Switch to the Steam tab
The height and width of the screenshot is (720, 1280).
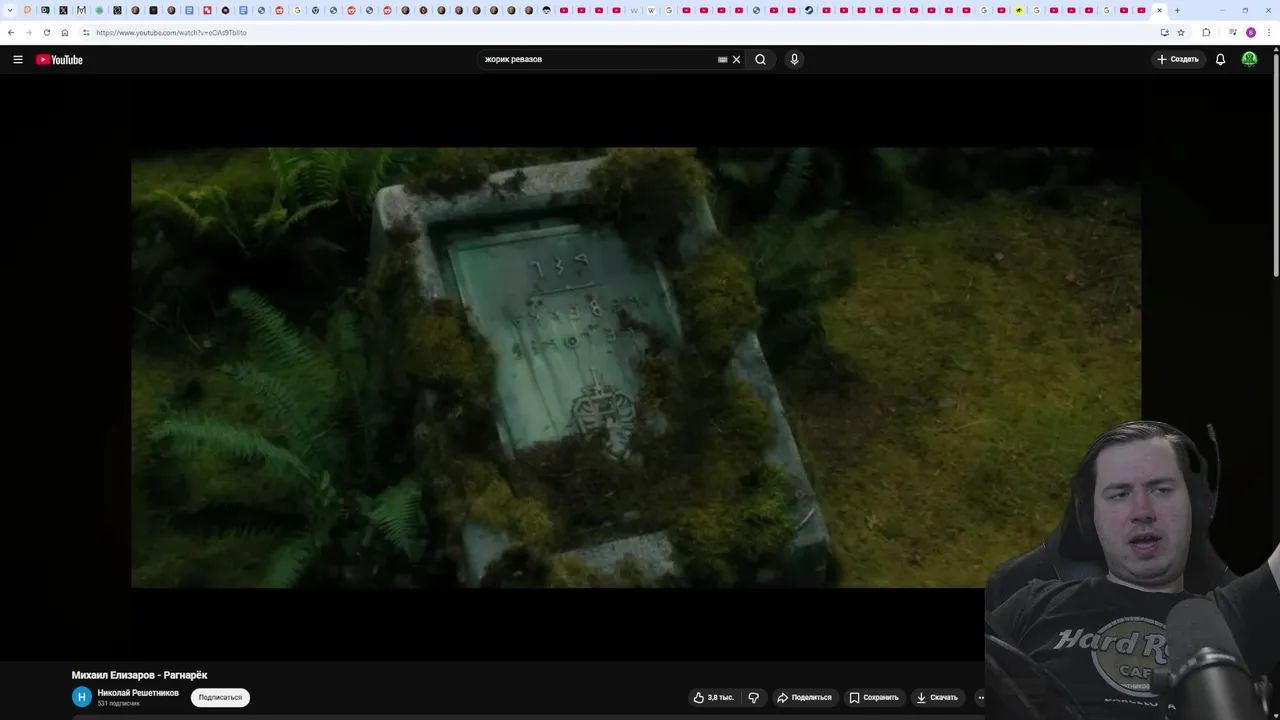coord(808,10)
